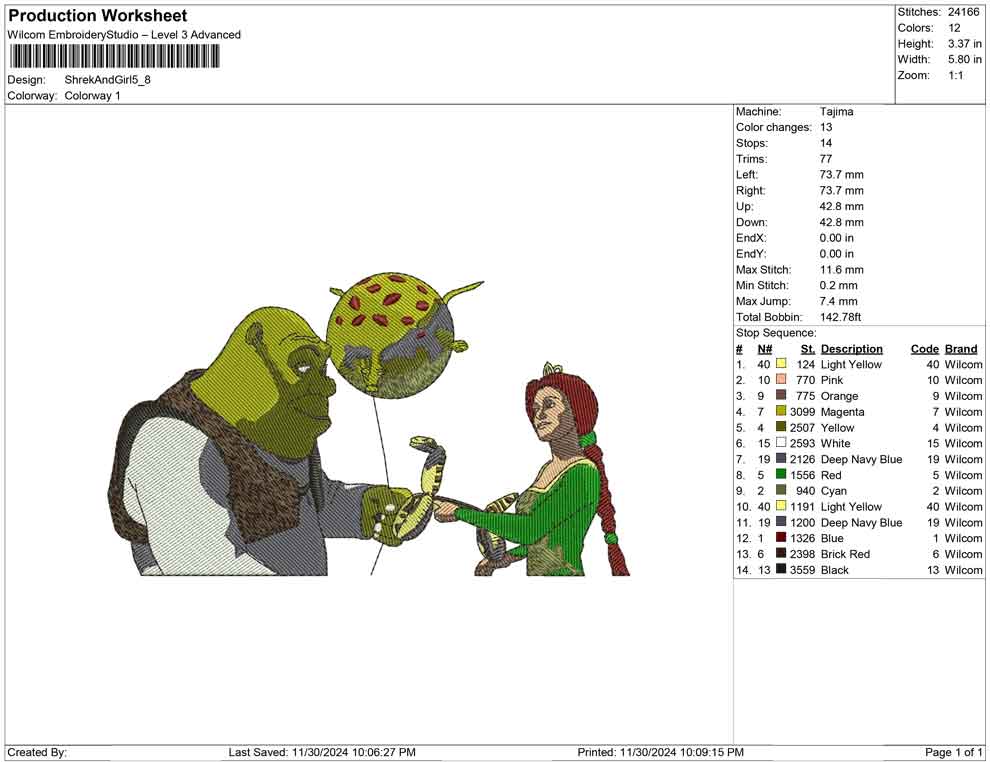Click the 'Brick Red' description in row 13

tap(845, 554)
